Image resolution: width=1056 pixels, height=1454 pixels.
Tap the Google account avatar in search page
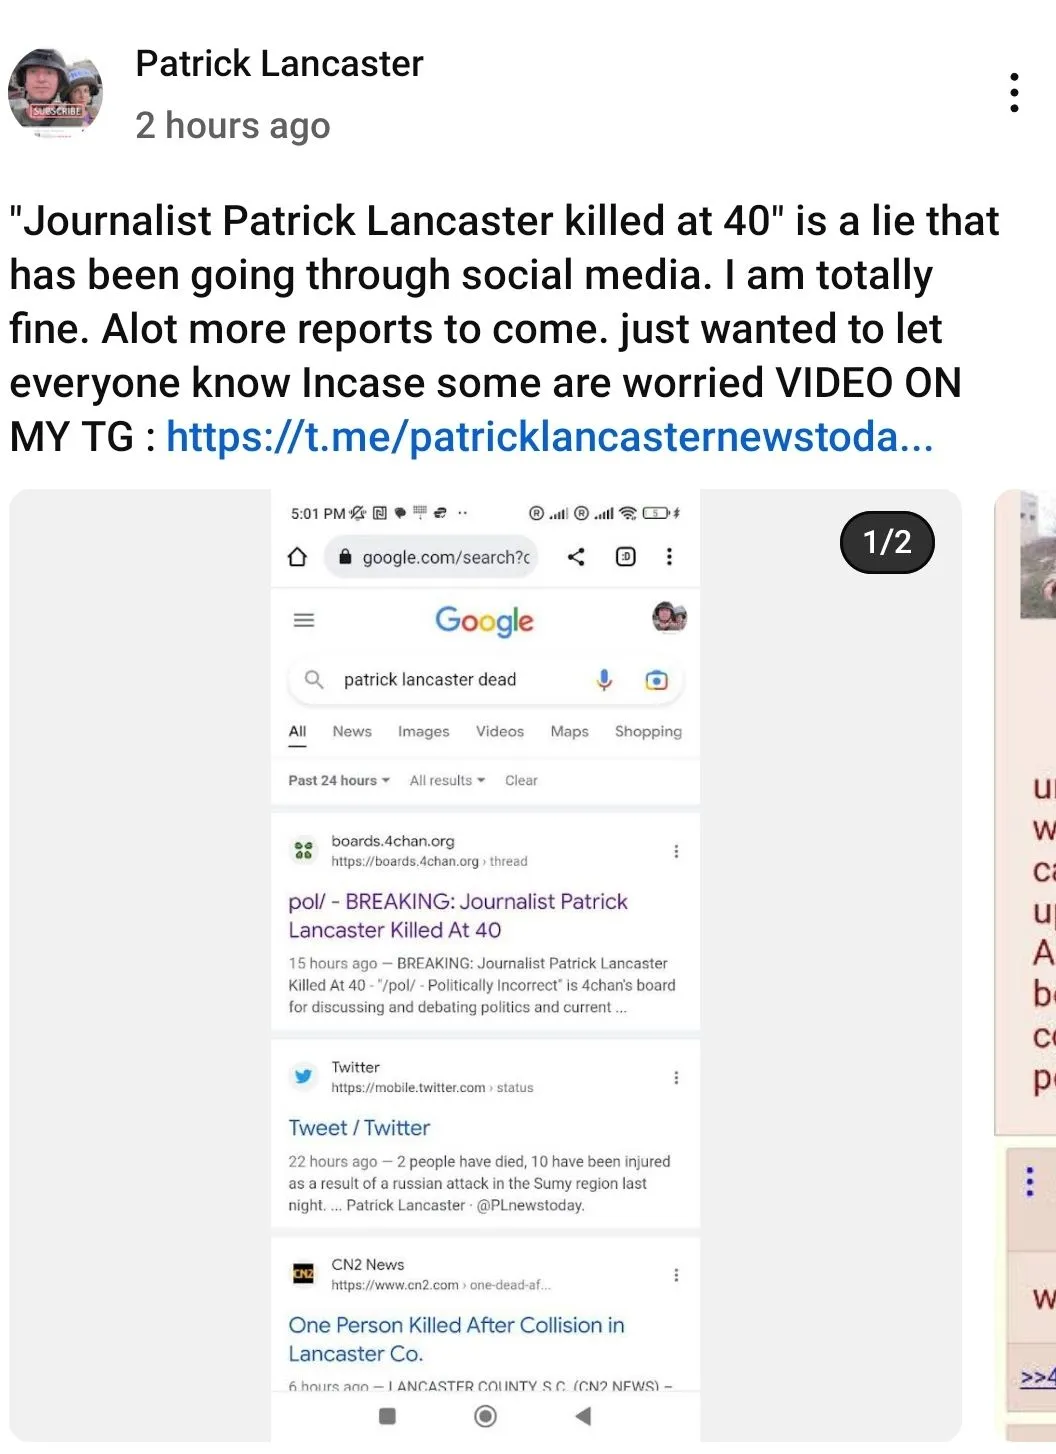tap(669, 618)
